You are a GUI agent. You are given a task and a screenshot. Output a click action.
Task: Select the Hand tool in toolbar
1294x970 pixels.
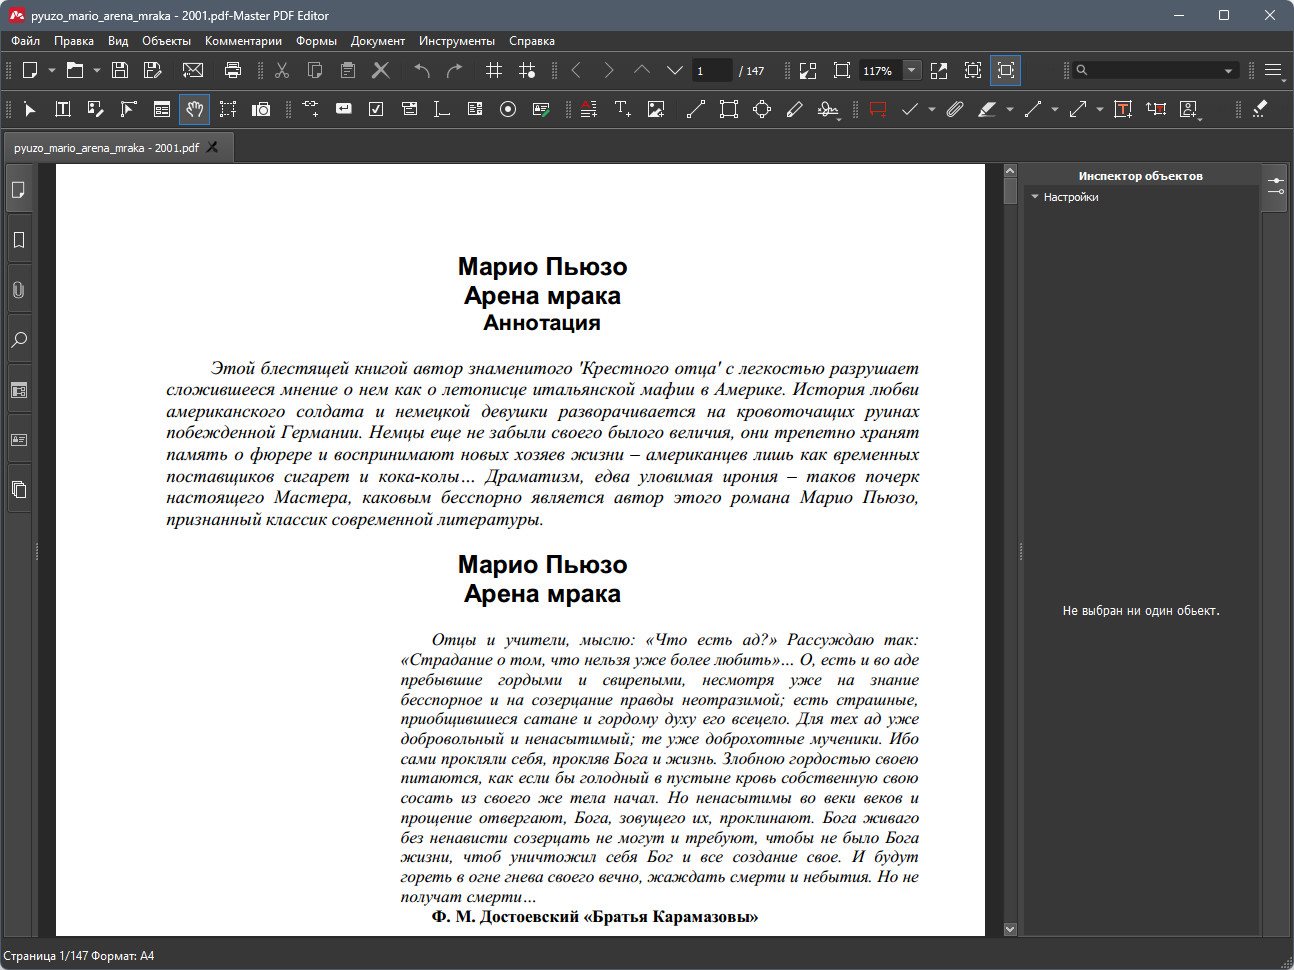195,109
